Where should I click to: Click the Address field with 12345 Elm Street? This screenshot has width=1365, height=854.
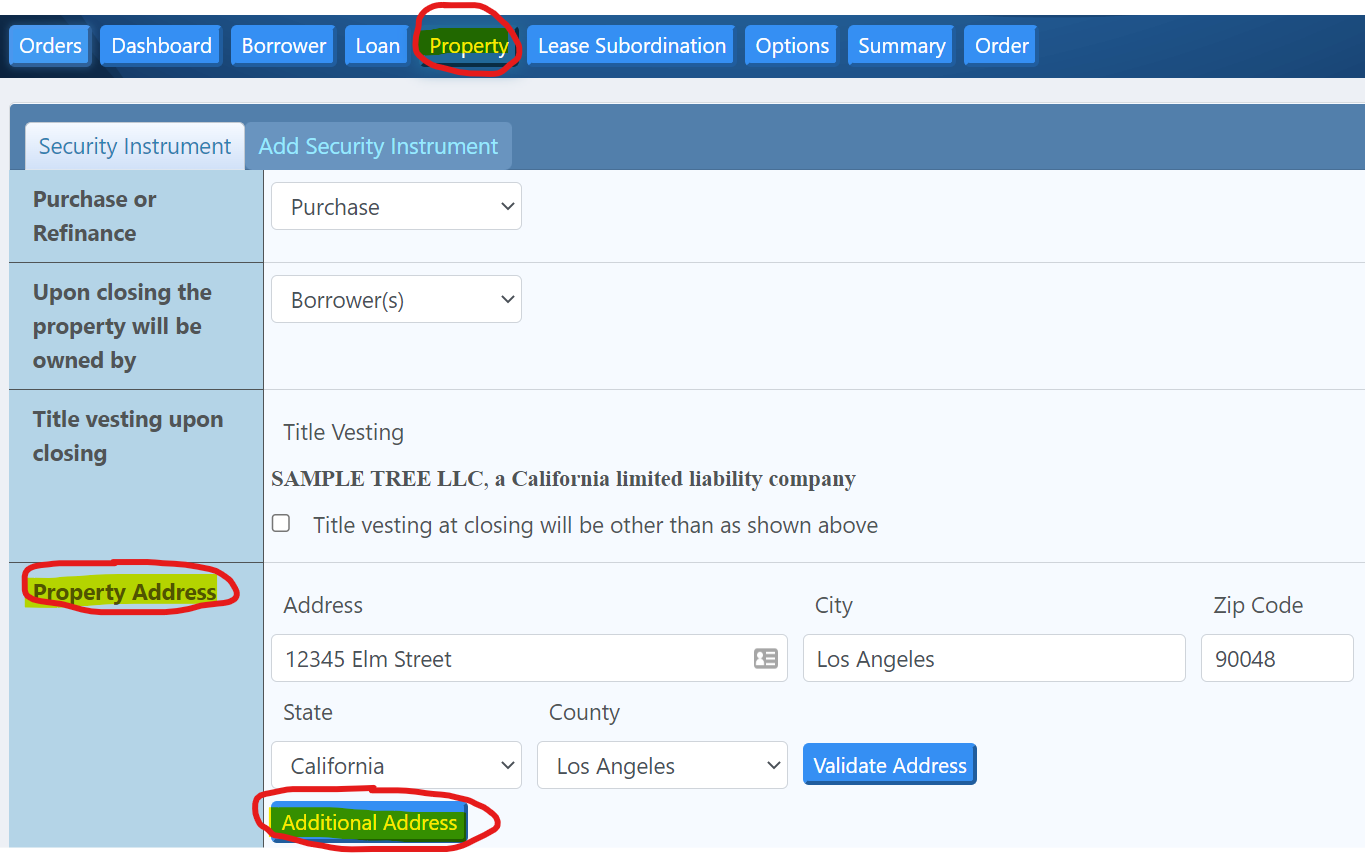tap(500, 658)
